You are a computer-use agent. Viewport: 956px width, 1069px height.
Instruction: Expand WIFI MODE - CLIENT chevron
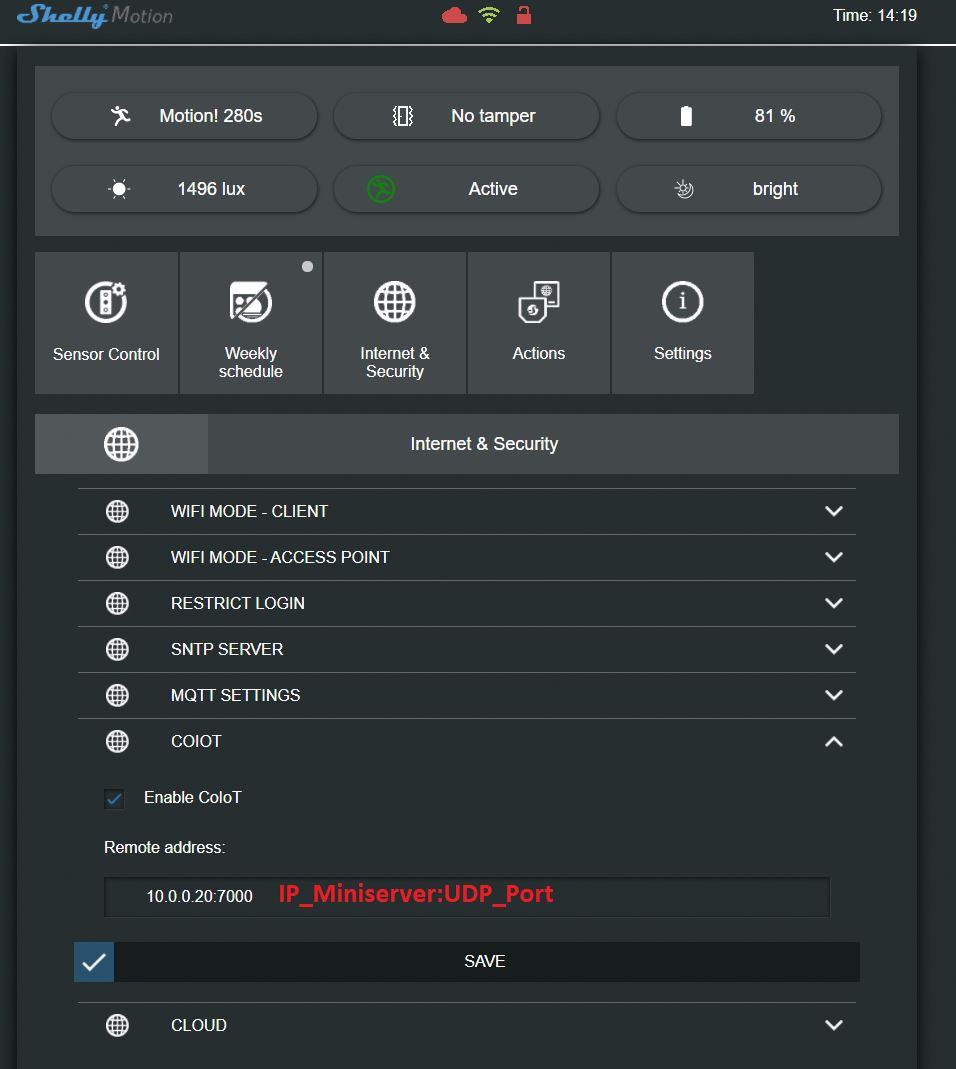(834, 511)
